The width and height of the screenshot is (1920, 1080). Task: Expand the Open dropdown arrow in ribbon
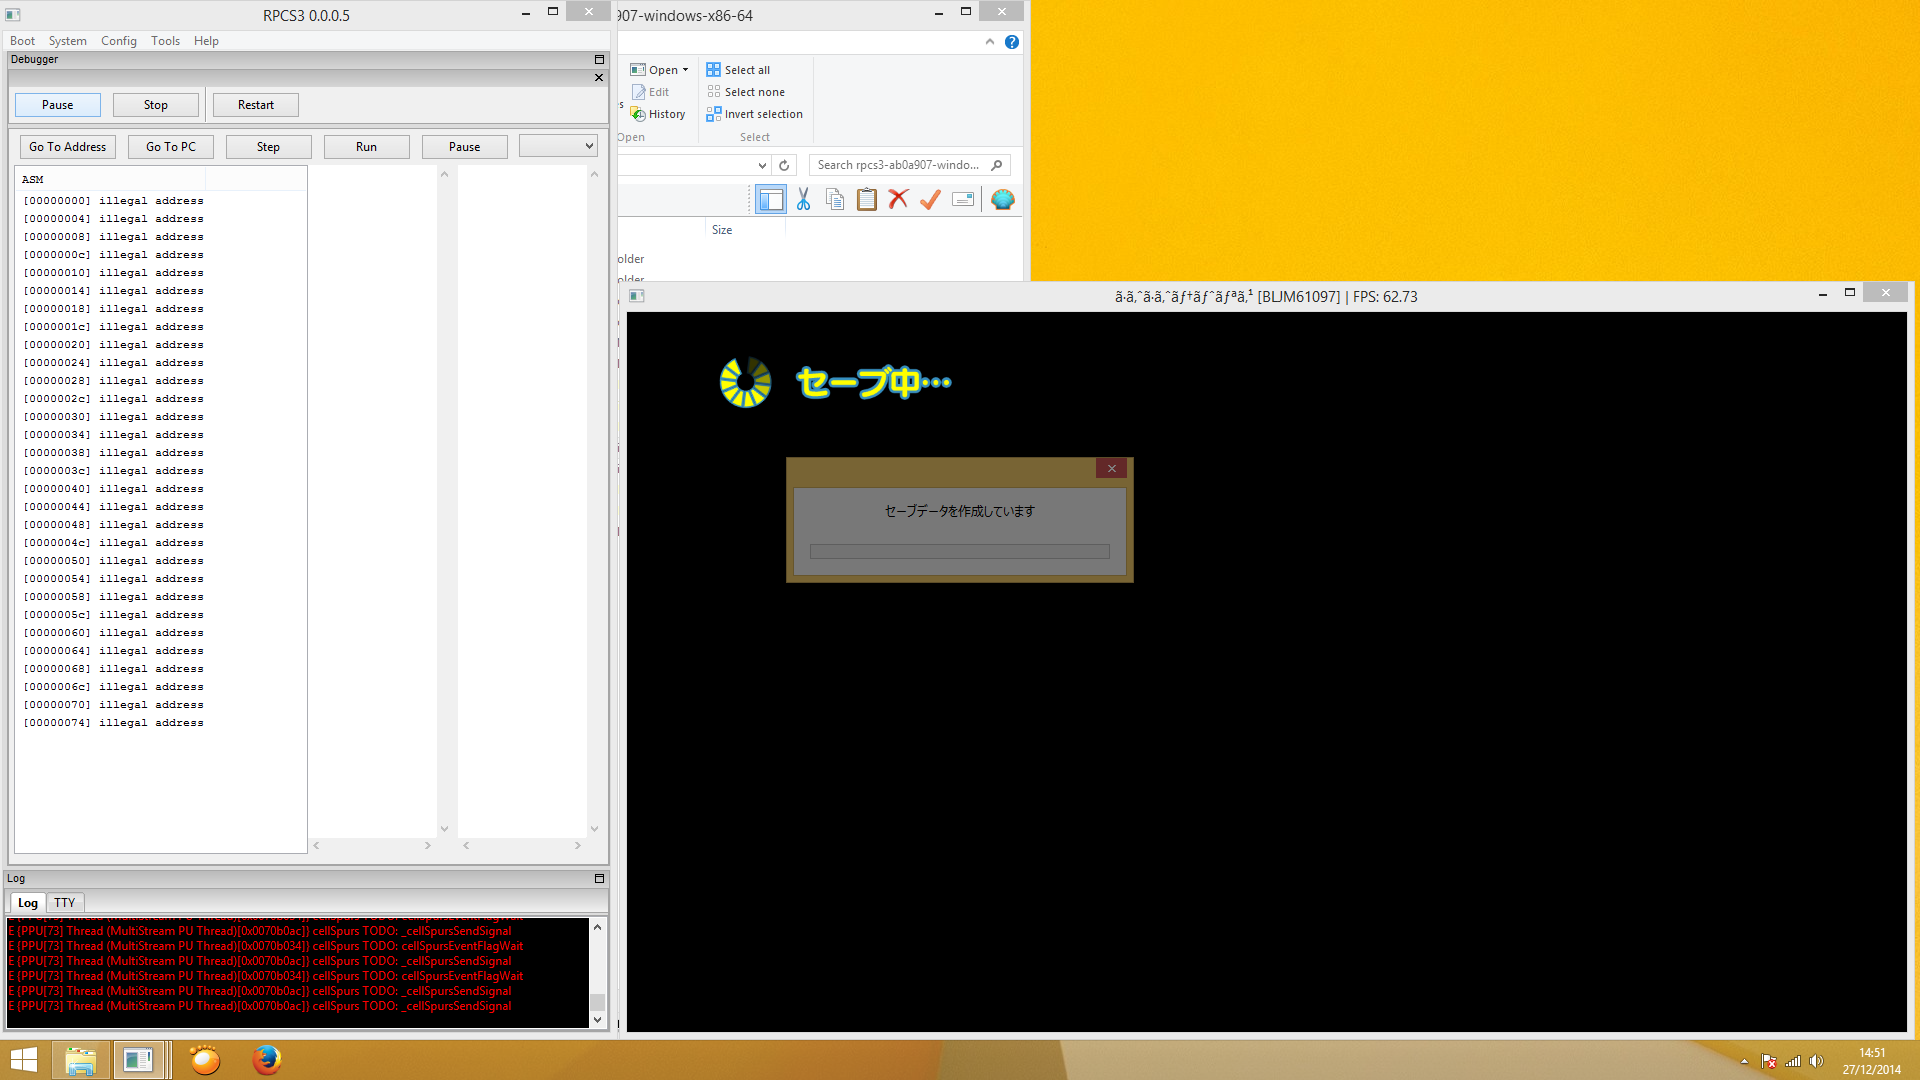tap(685, 70)
